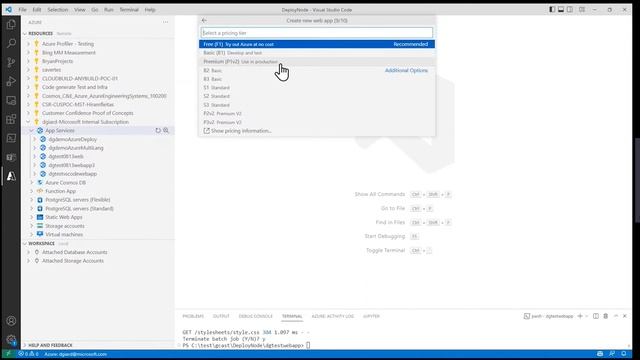Screen dimensions: 640x360
Task: Switch to the DEBUG CONSOLE tab
Action: (x=256, y=316)
